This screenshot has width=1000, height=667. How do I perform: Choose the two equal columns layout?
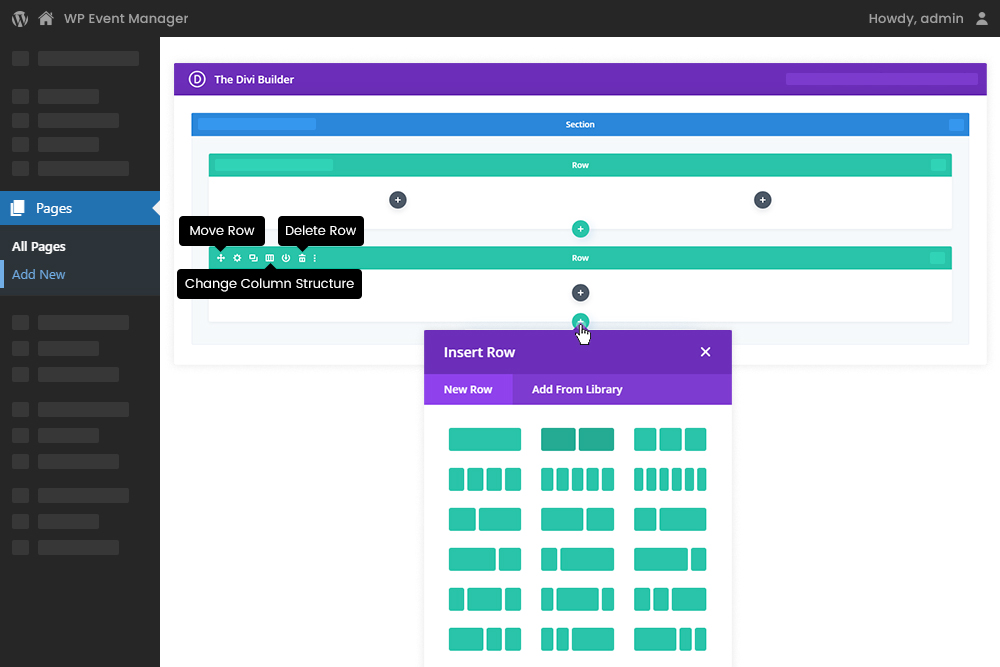[577, 439]
